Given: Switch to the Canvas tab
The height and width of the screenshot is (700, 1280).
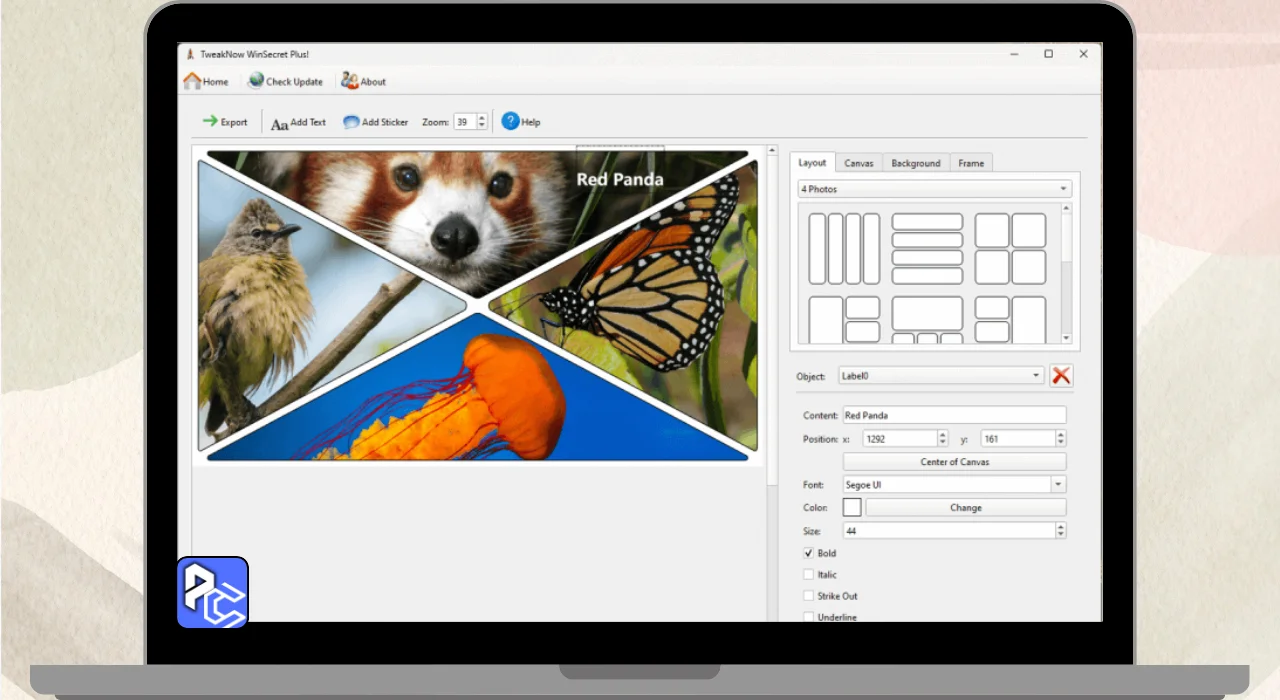Looking at the screenshot, I should point(858,163).
